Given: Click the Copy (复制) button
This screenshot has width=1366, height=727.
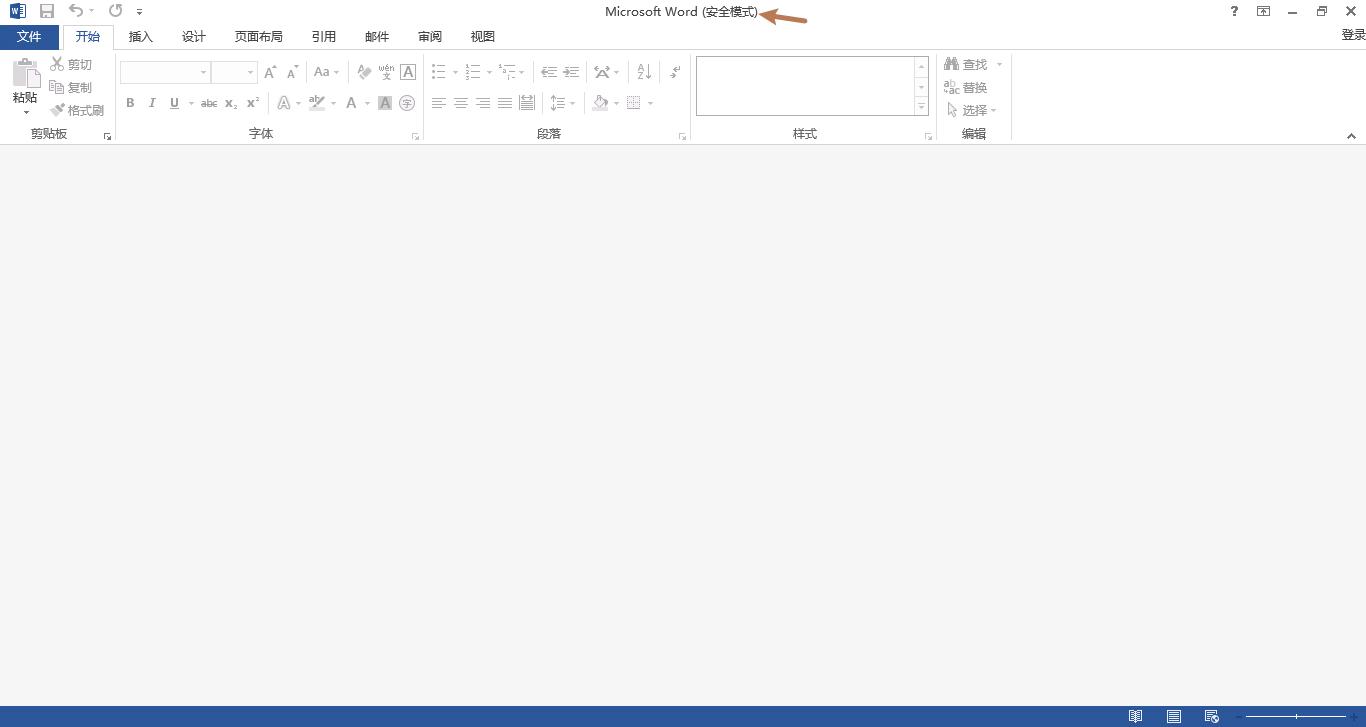Looking at the screenshot, I should coord(71,88).
